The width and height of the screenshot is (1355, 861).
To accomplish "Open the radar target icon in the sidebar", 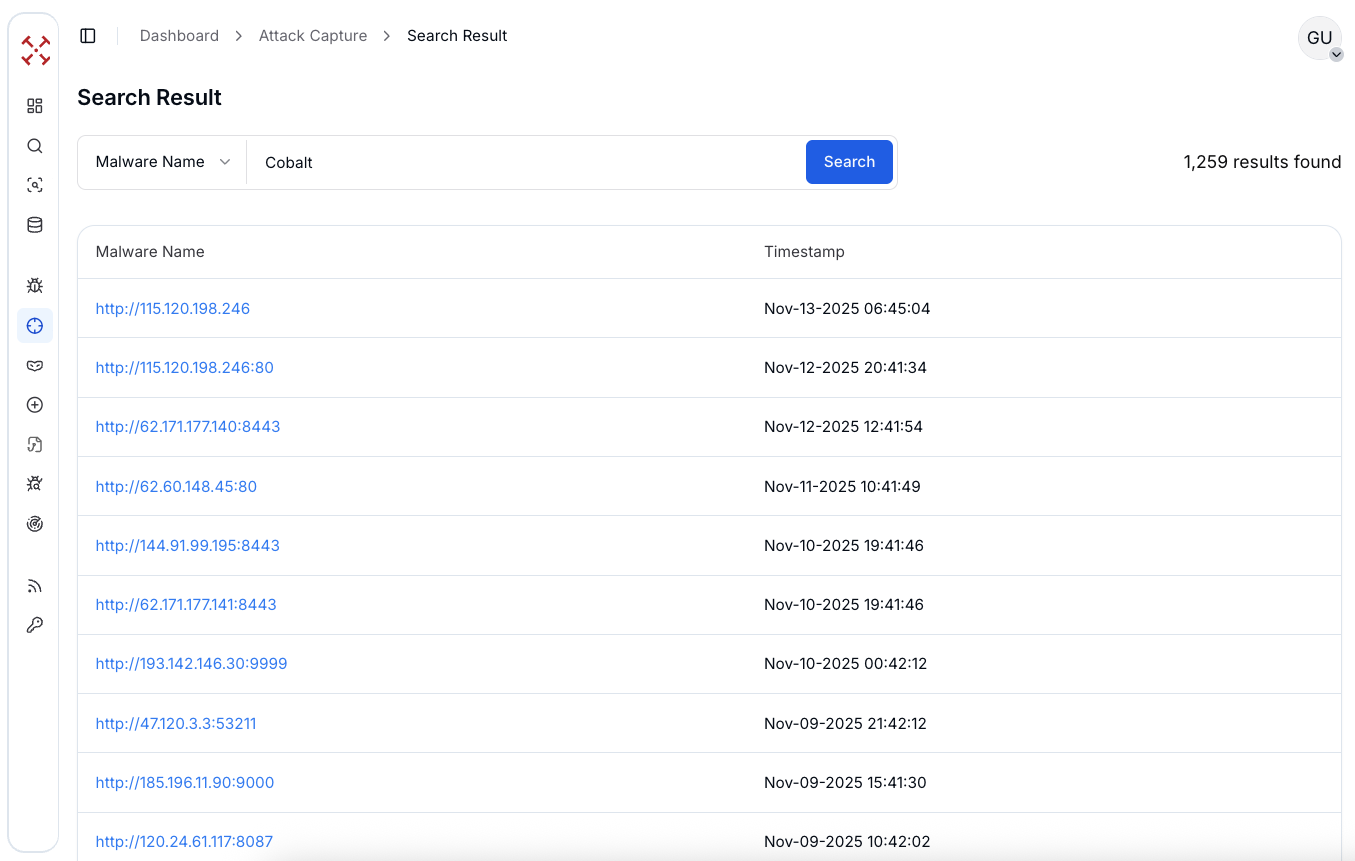I will coord(34,523).
